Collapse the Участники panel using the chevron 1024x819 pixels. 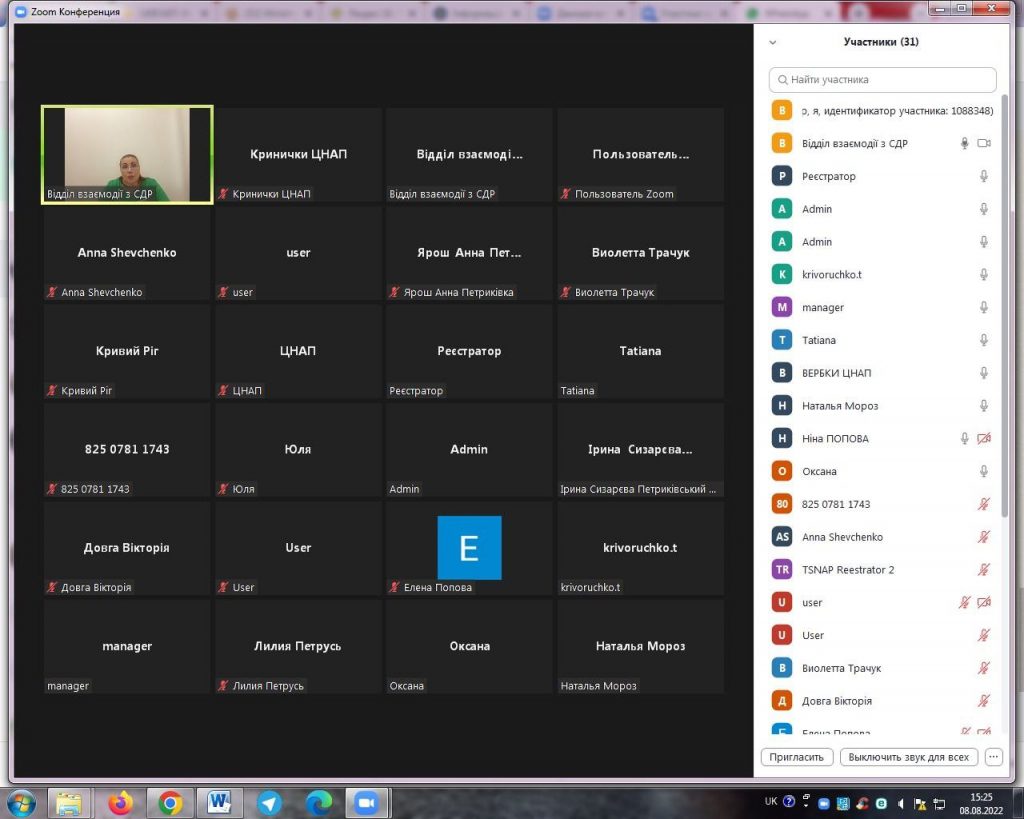click(772, 43)
